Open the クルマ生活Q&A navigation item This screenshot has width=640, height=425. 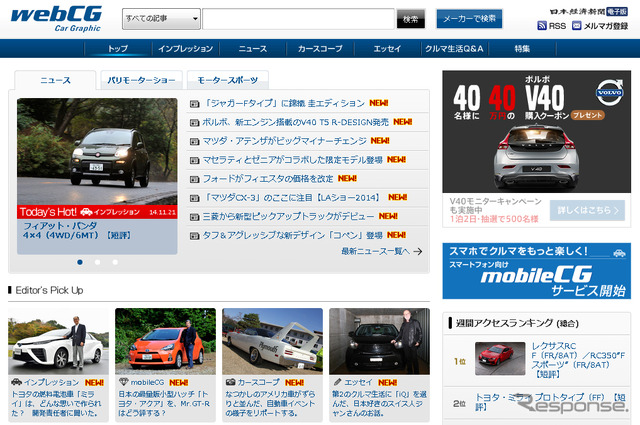[x=454, y=49]
